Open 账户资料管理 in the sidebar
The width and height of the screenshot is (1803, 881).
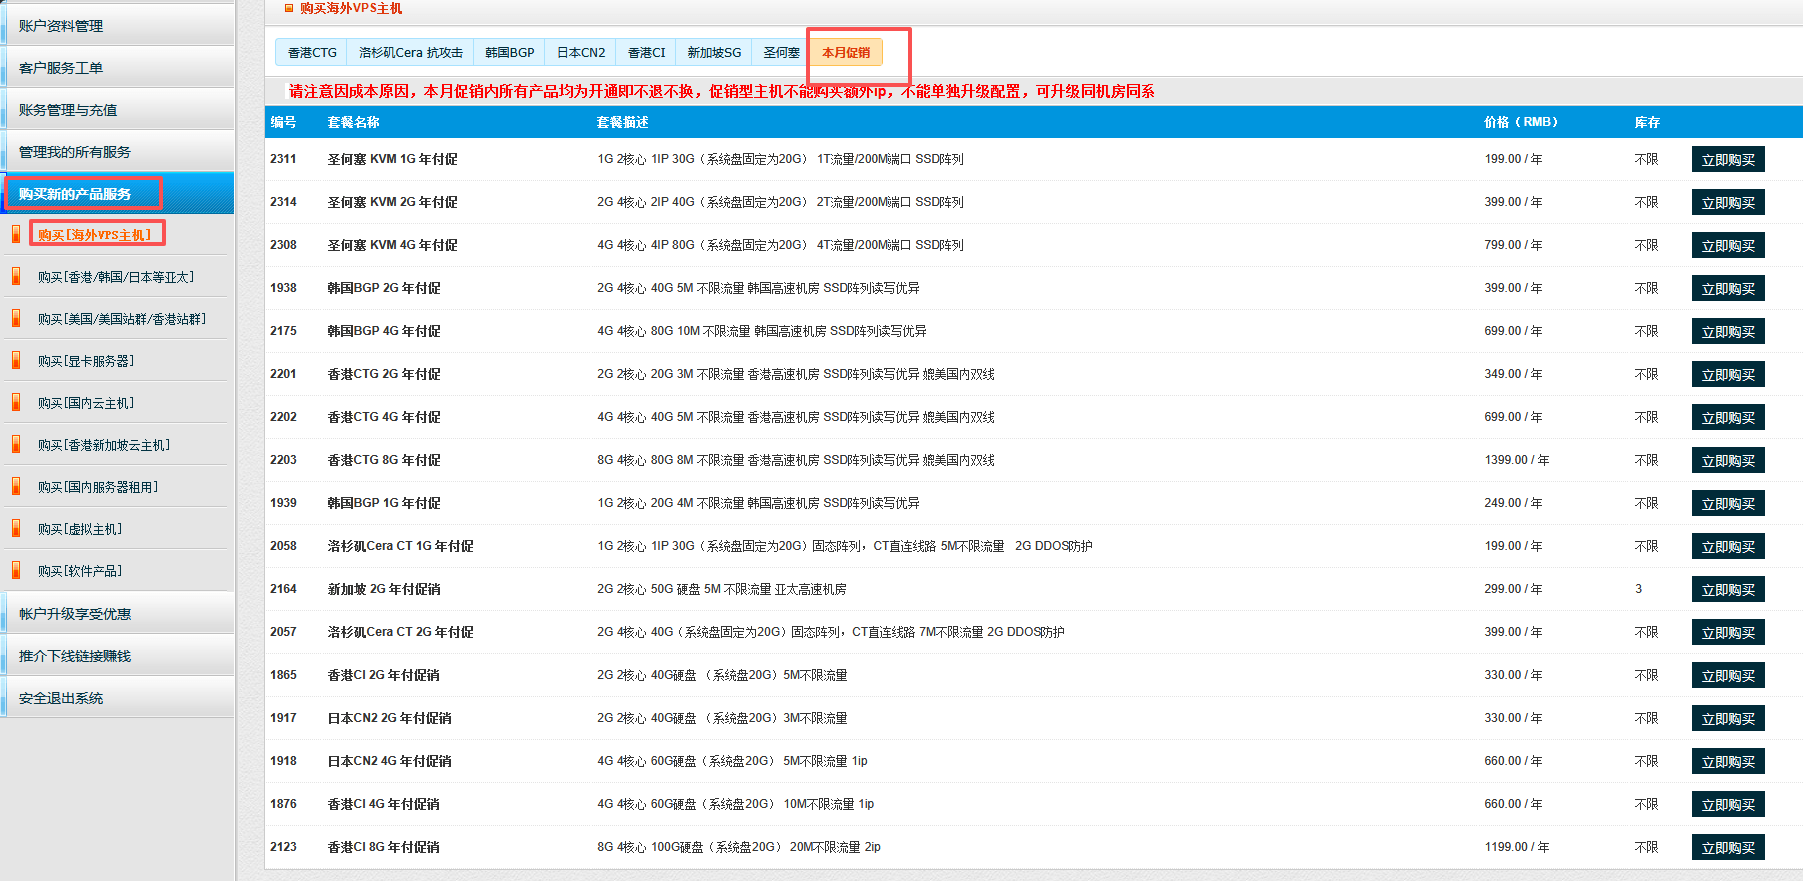(118, 25)
